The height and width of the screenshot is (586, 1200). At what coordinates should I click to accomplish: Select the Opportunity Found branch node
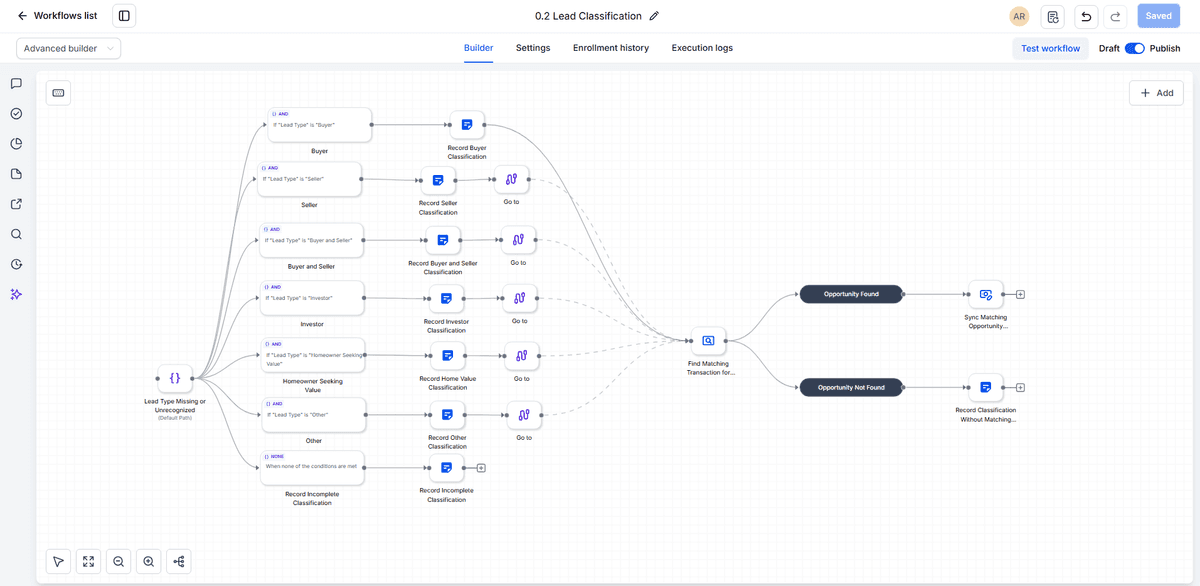(x=851, y=294)
